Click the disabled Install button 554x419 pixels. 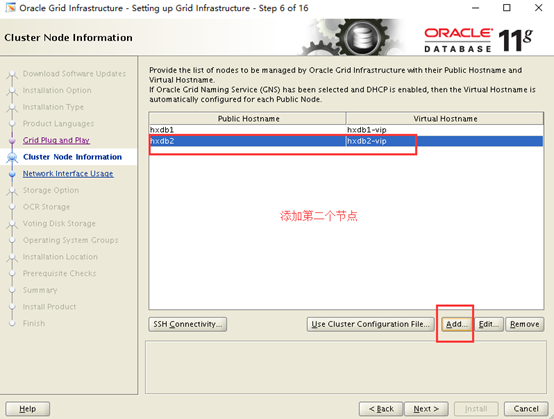(x=476, y=409)
